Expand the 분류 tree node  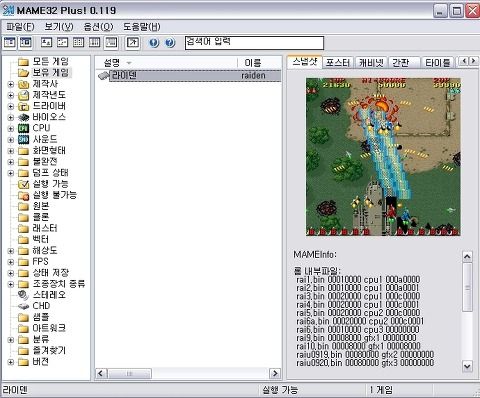pos(11,340)
